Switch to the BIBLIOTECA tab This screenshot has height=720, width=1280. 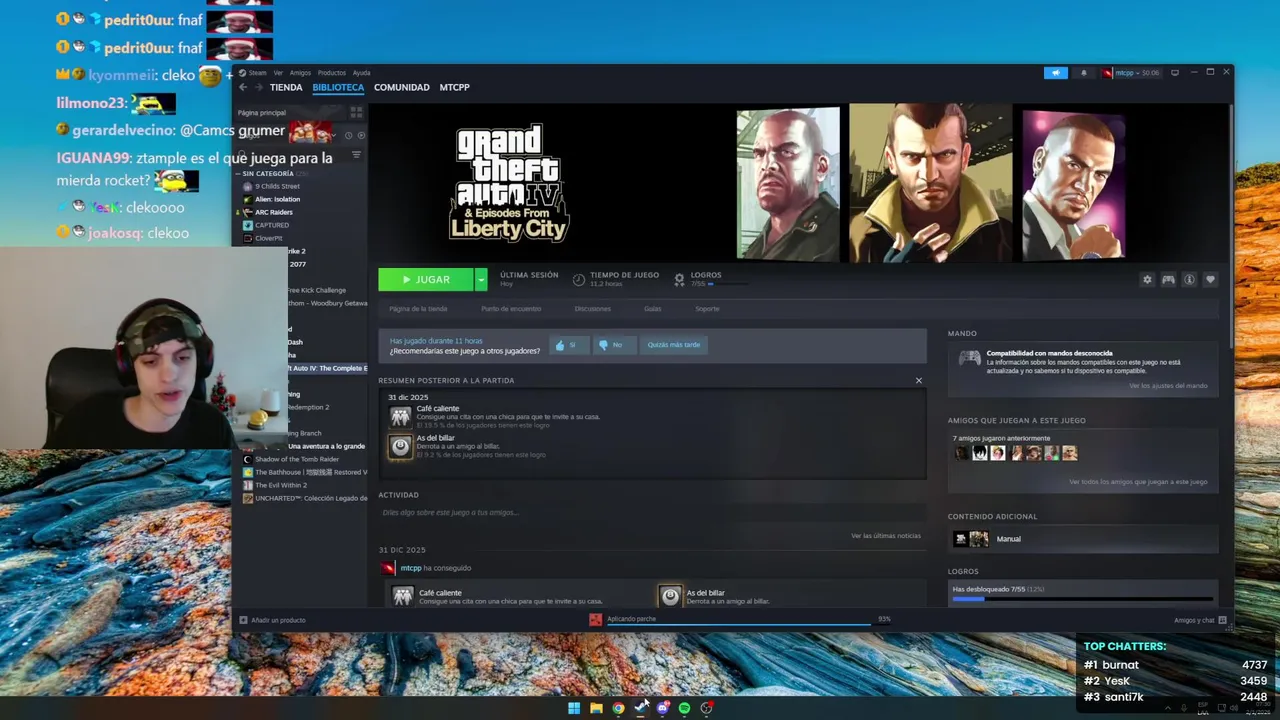click(x=338, y=87)
